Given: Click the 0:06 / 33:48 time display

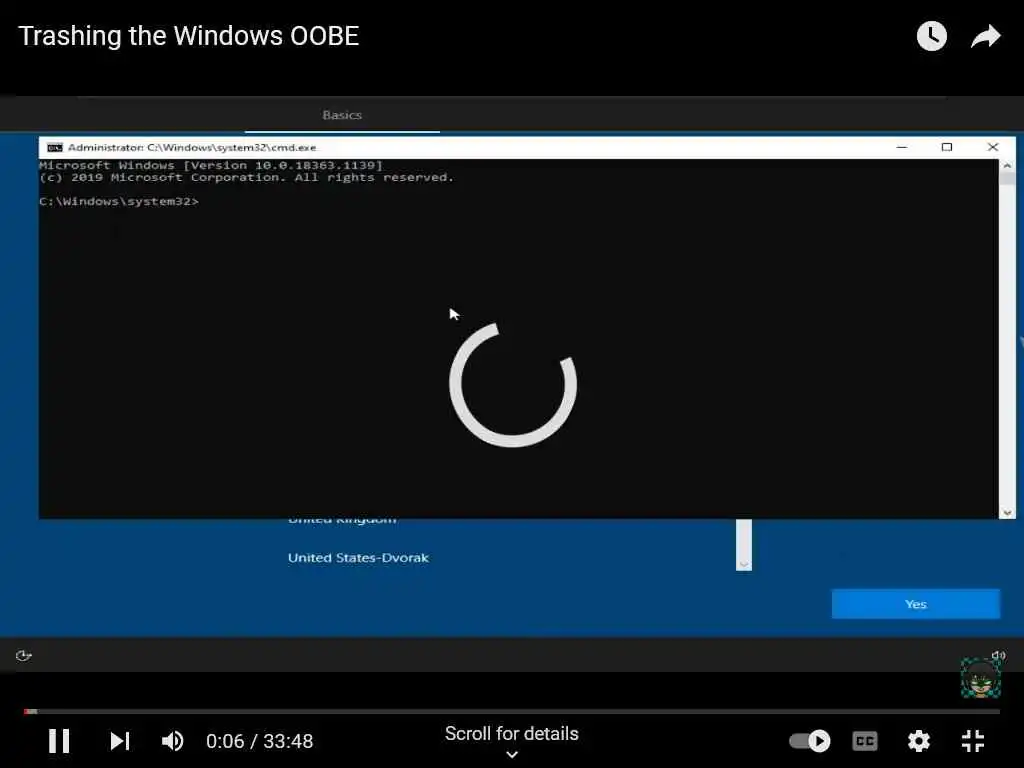Looking at the screenshot, I should click(x=259, y=741).
